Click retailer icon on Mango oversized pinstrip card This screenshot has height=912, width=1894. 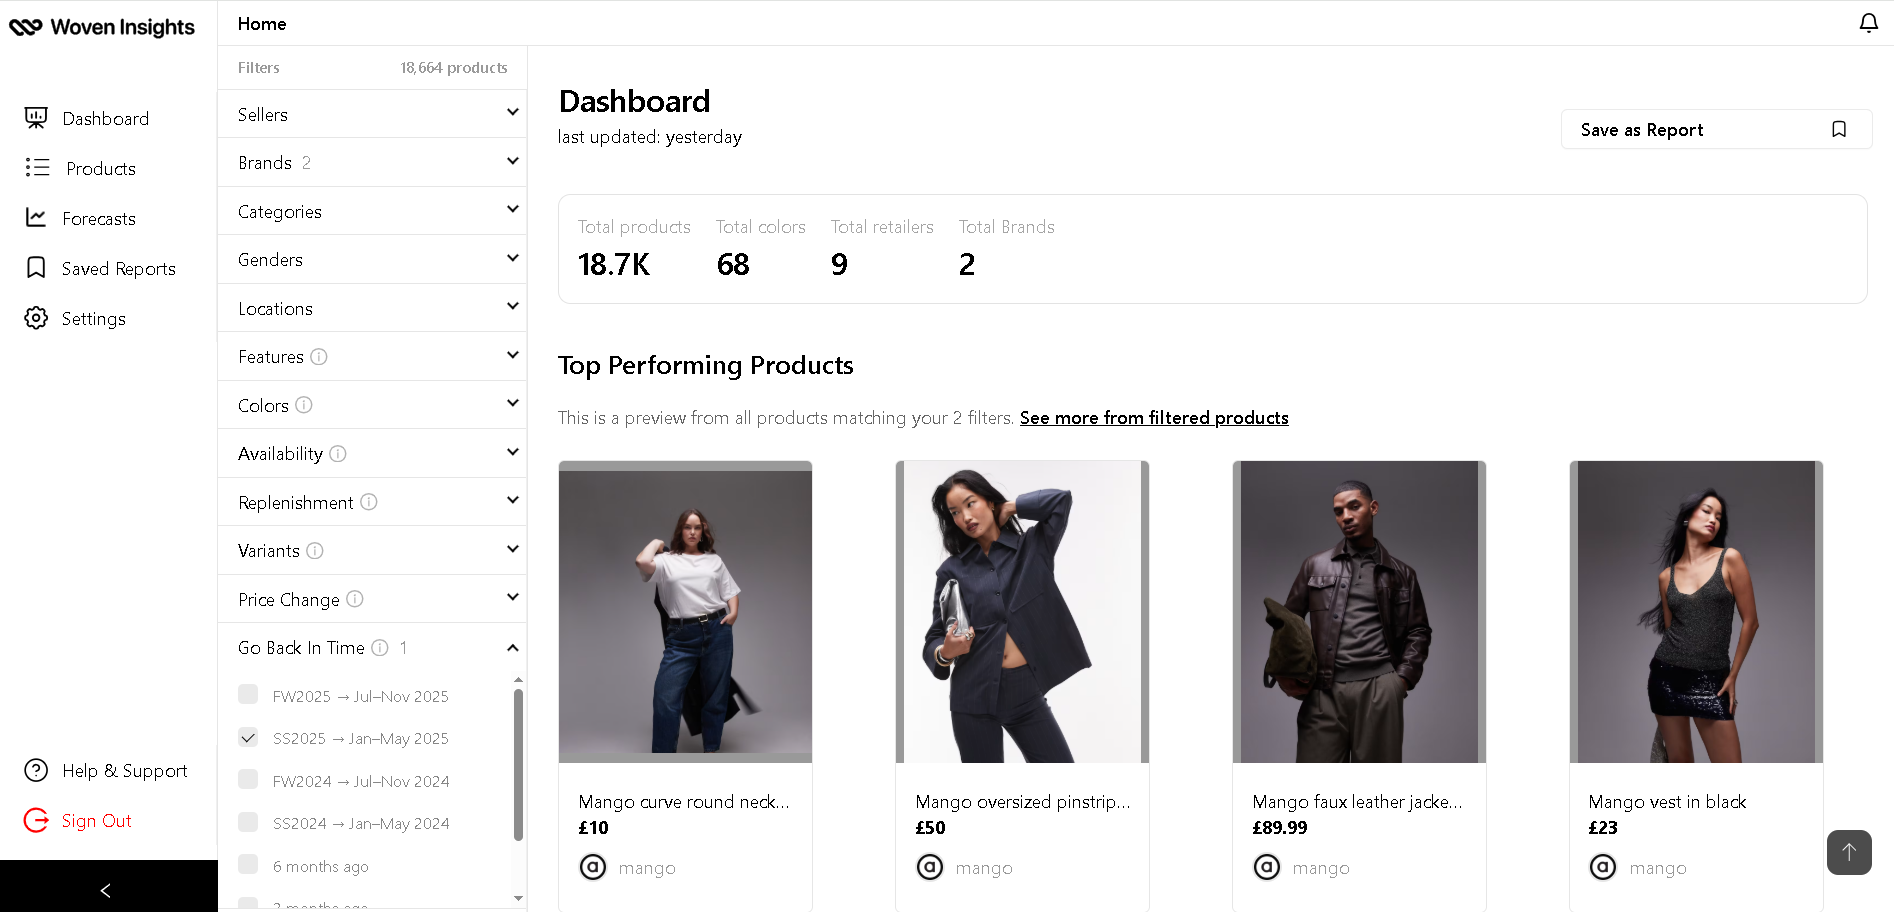click(930, 867)
